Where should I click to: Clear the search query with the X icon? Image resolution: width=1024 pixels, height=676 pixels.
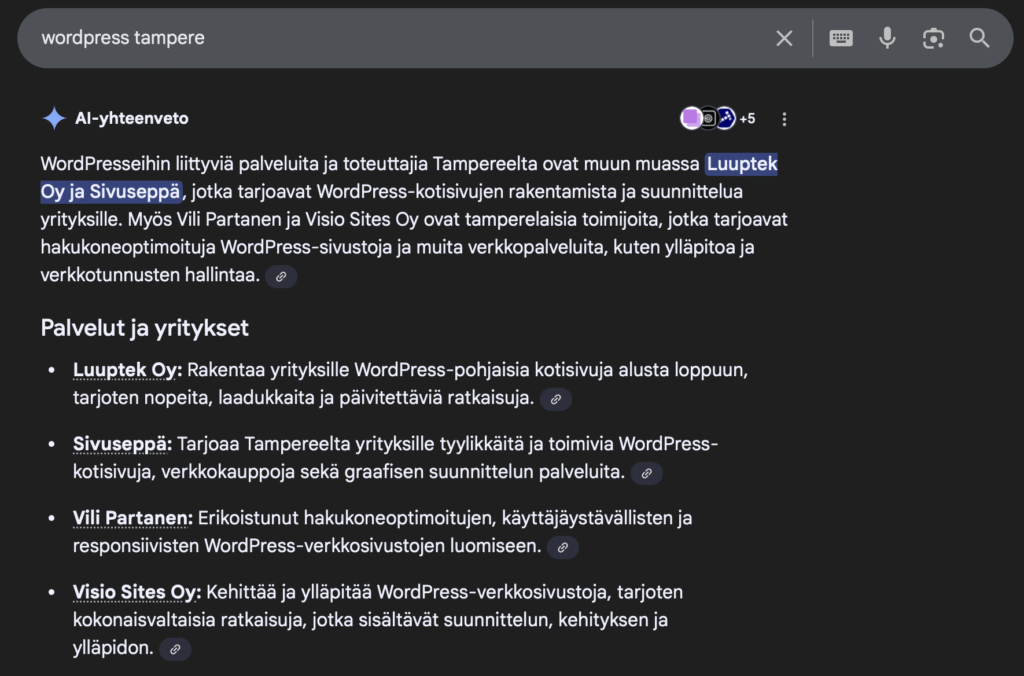784,38
